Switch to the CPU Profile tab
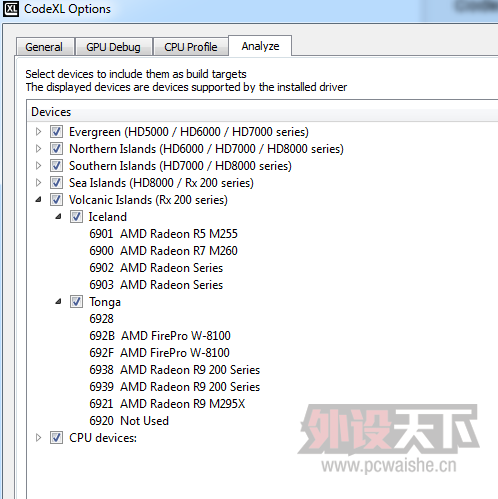 point(191,47)
